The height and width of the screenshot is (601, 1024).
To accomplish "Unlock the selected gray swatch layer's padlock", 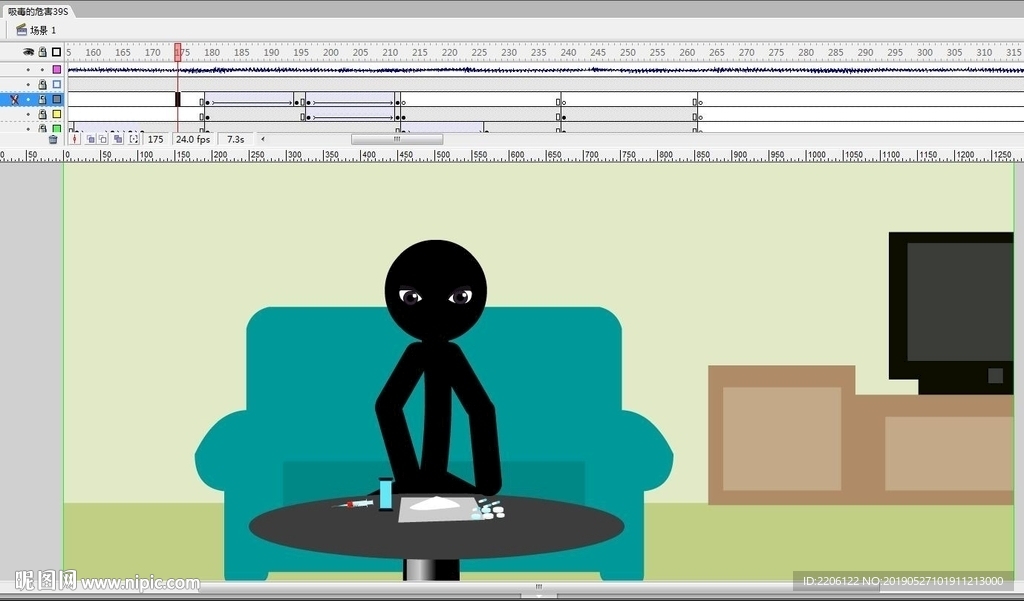I will [x=42, y=99].
